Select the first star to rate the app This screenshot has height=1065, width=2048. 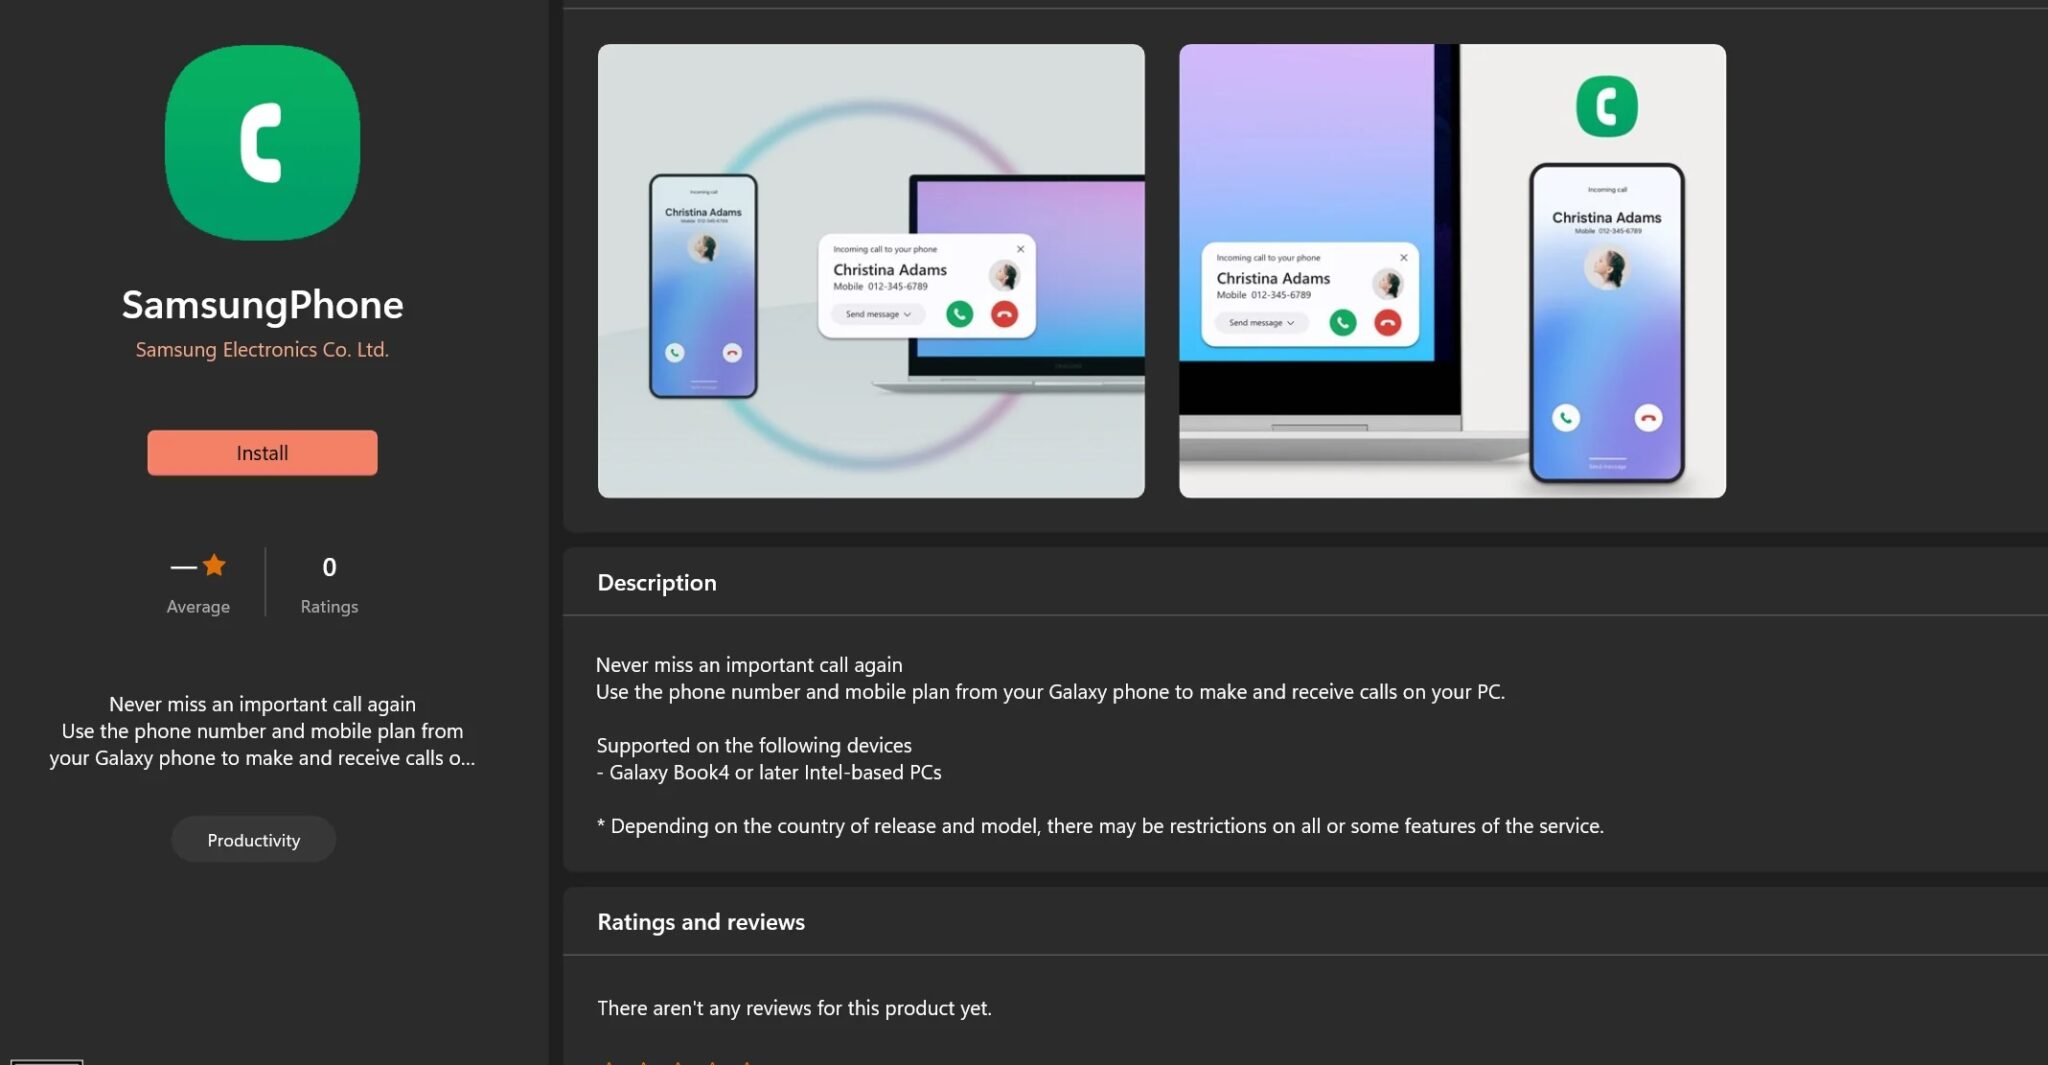609,1062
